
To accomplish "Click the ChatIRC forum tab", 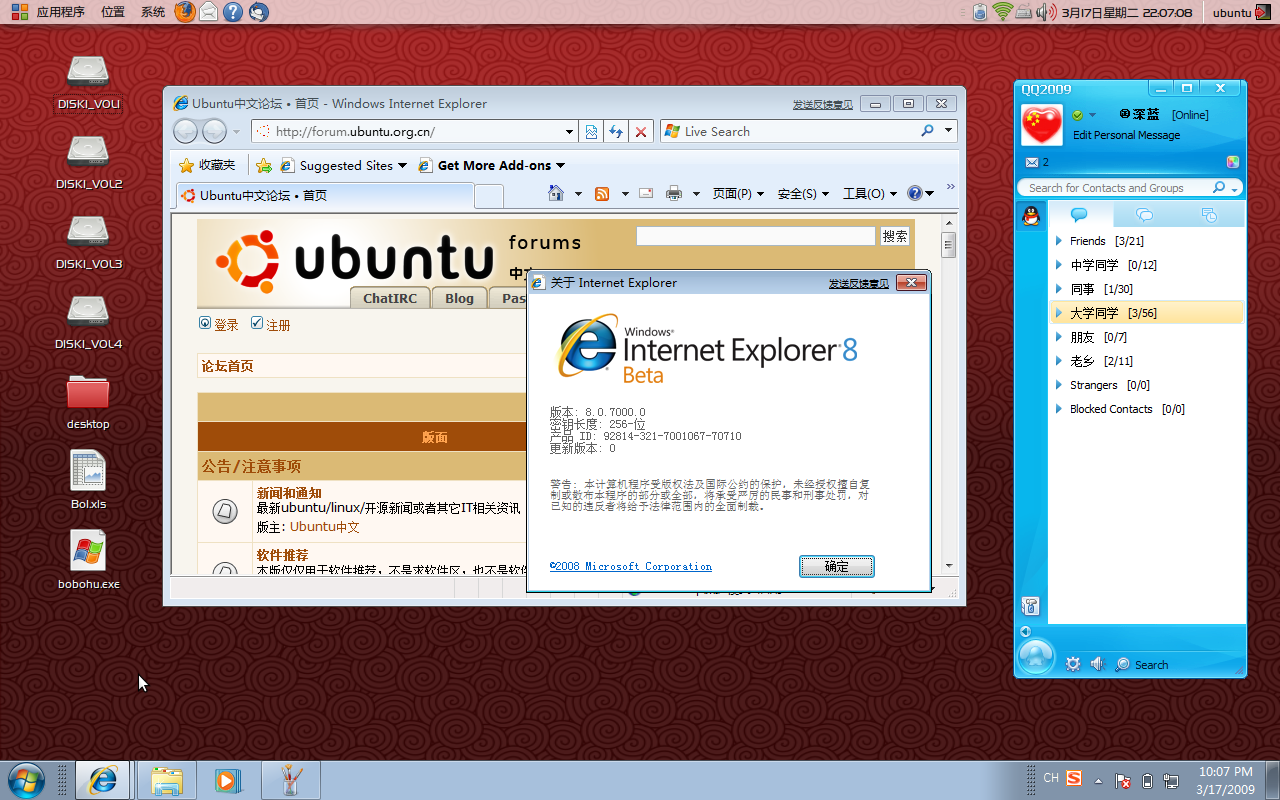I will point(390,298).
